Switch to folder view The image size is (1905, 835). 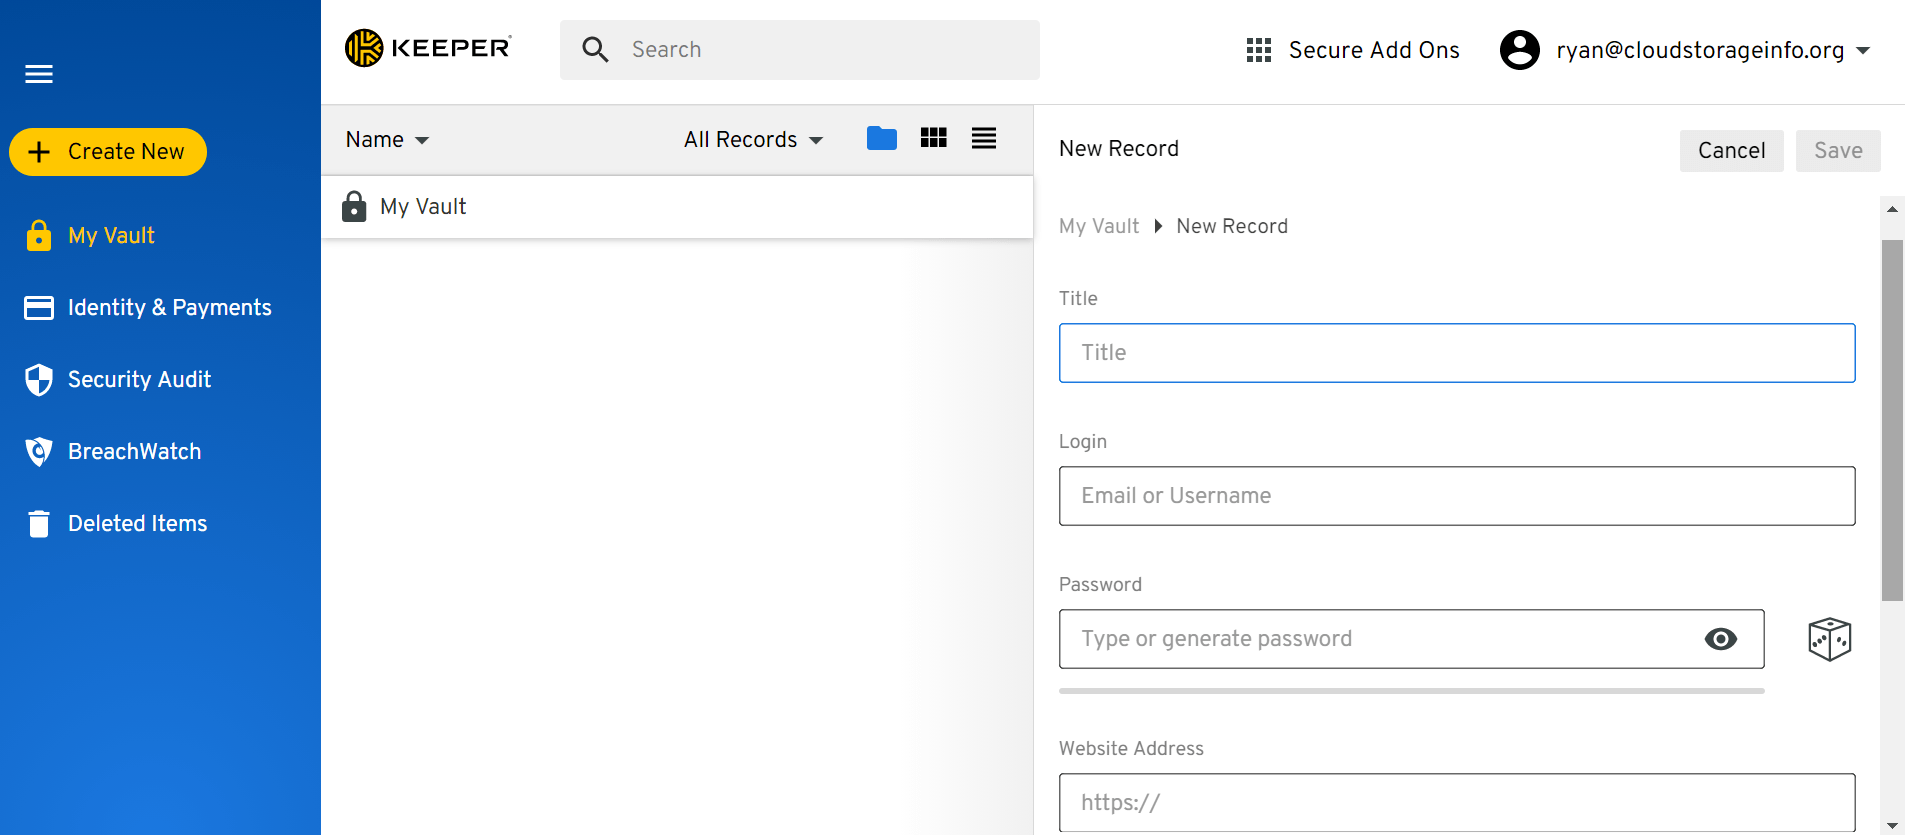pyautogui.click(x=882, y=138)
